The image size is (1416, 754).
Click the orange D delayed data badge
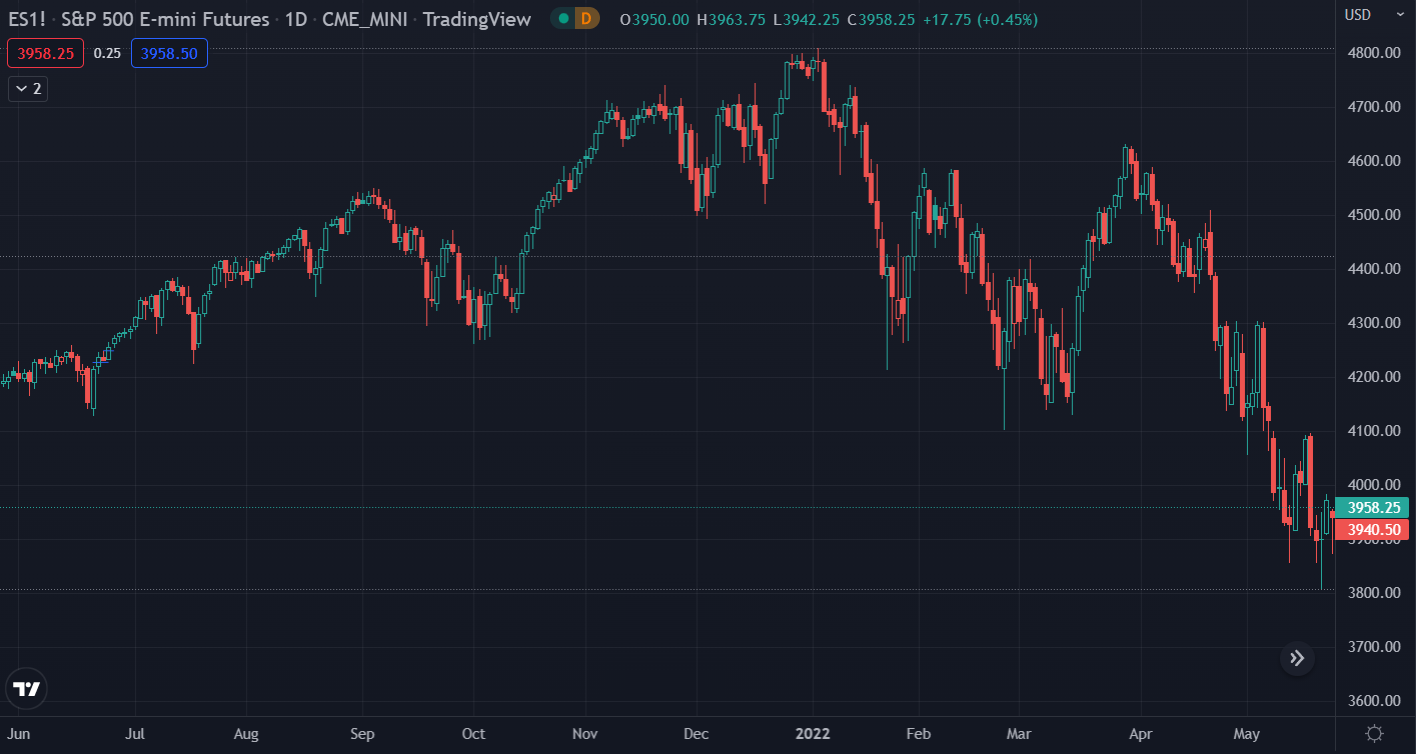586,18
